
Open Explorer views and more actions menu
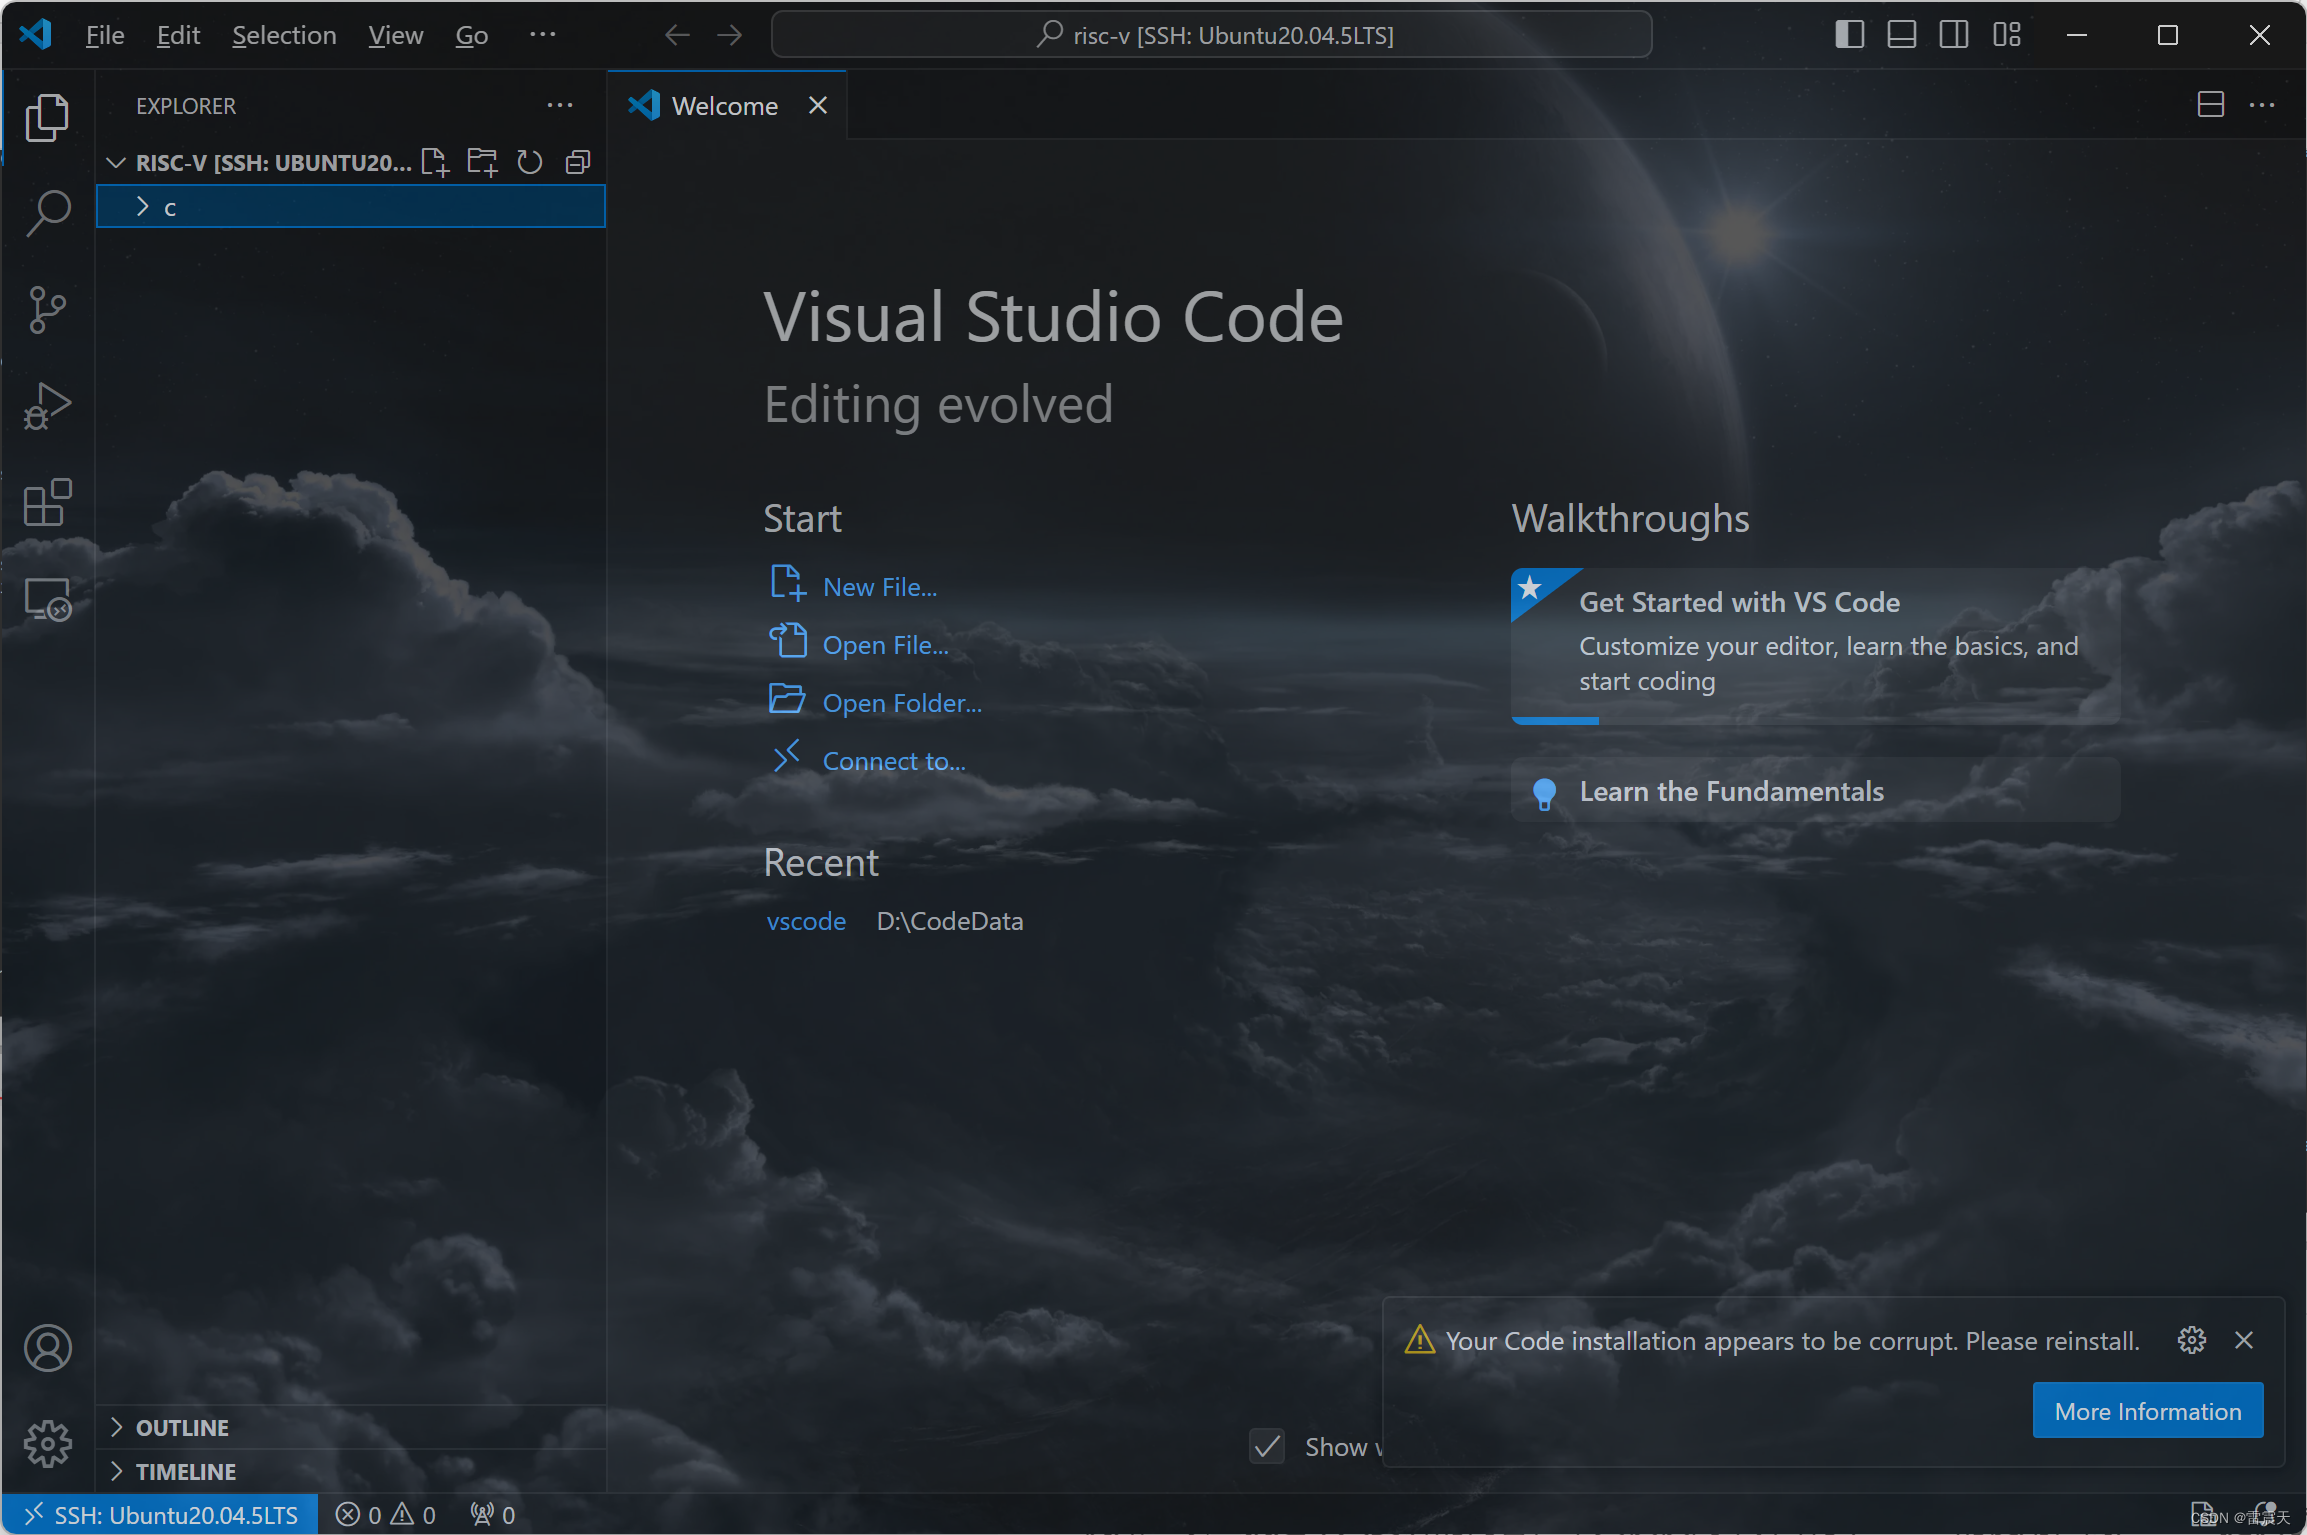click(560, 105)
